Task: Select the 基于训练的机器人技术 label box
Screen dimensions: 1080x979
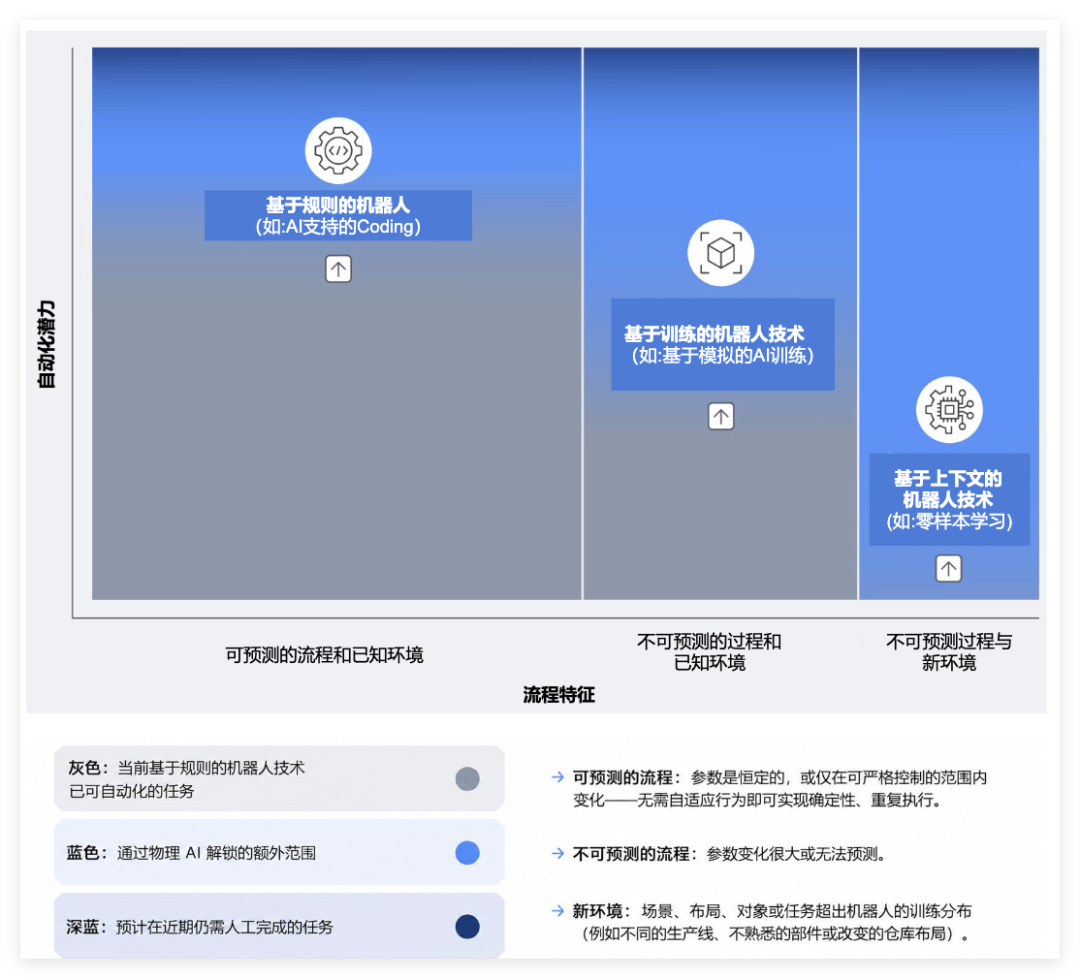Action: click(x=723, y=344)
